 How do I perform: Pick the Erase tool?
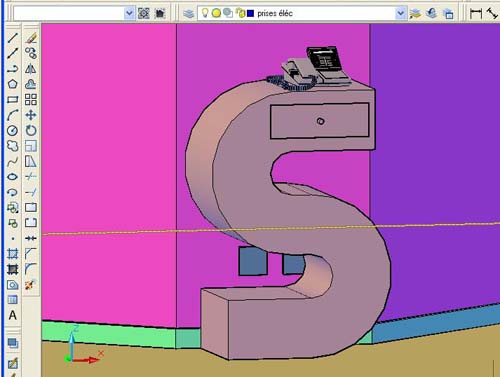(31, 38)
